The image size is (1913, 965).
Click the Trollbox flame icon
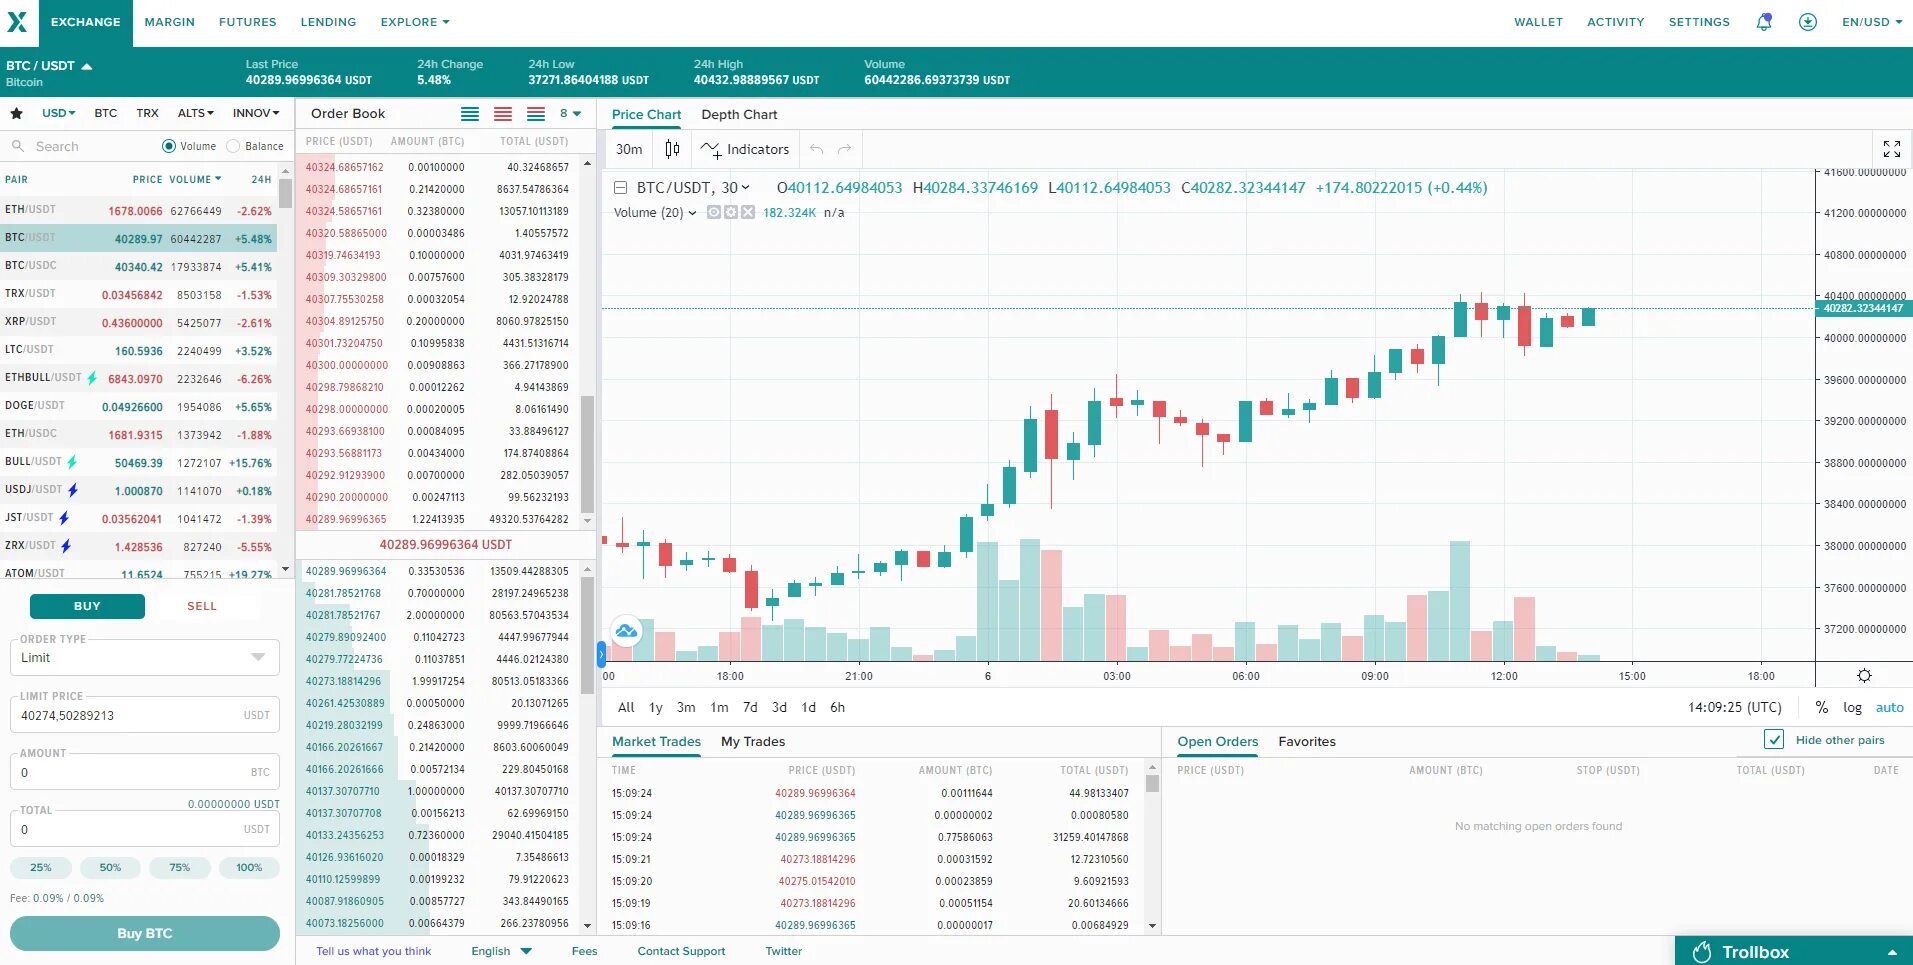coord(1702,952)
